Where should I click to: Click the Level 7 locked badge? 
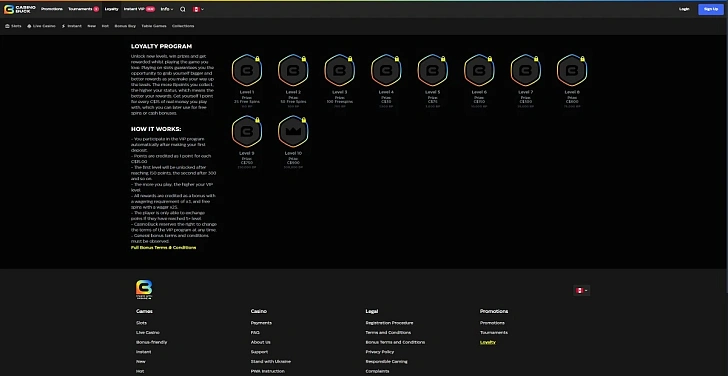tap(526, 70)
